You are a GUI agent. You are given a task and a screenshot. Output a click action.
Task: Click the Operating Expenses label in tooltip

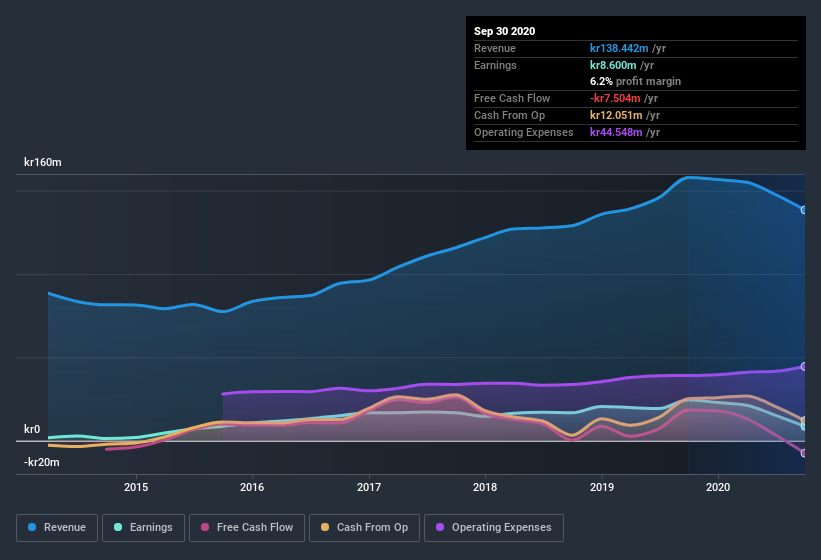click(x=524, y=132)
